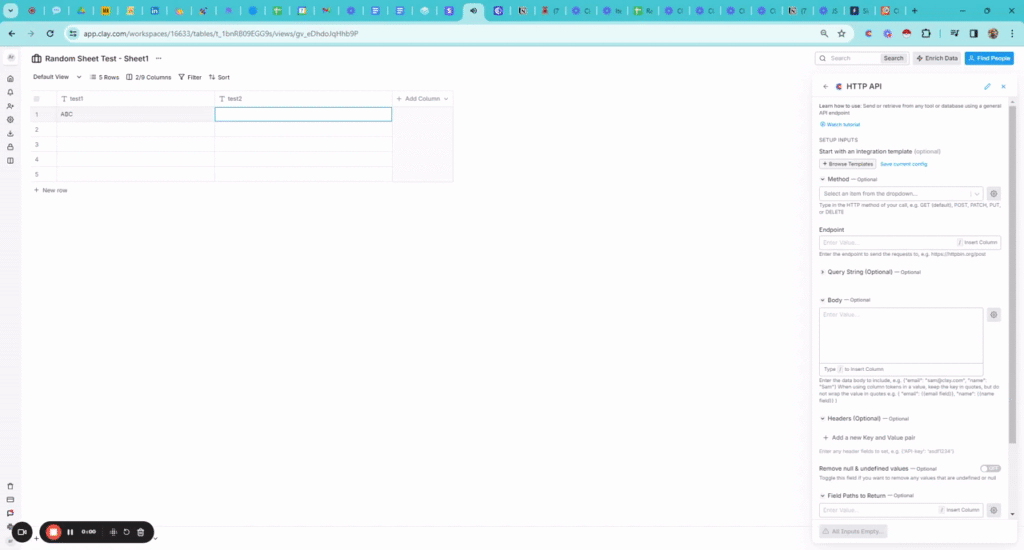The height and width of the screenshot is (550, 1024).
Task: Open the Add Column dropdown
Action: (422, 99)
